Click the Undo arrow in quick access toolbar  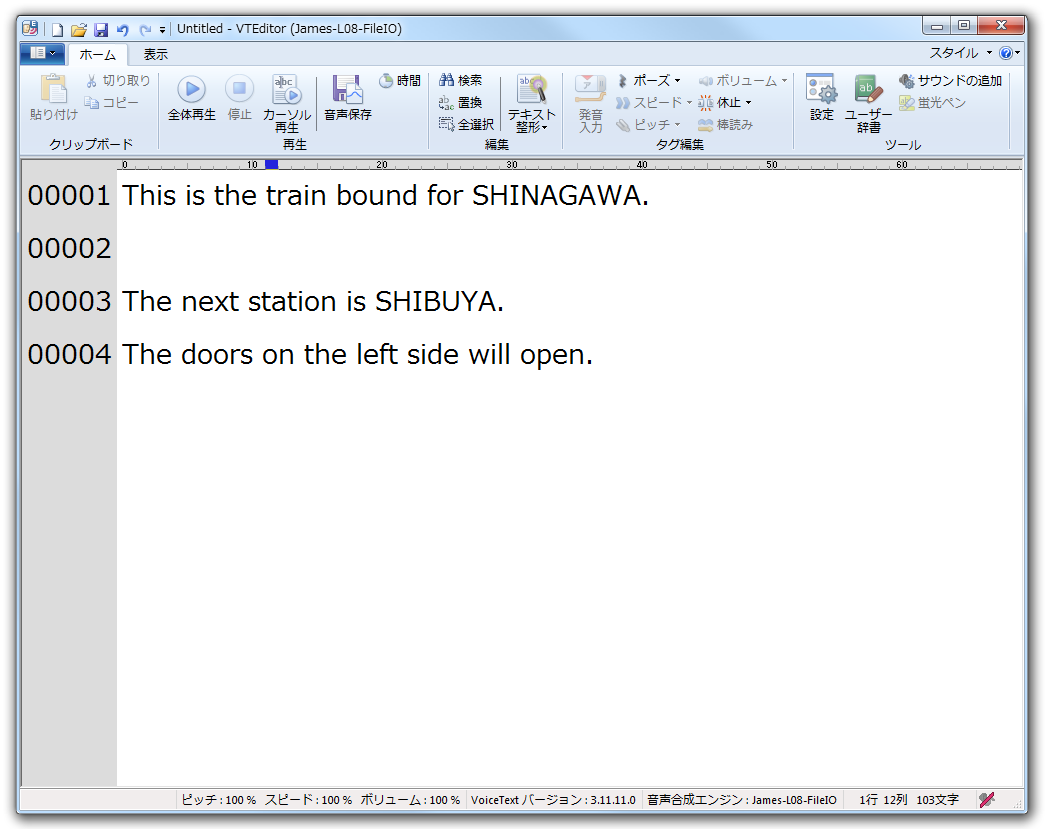(123, 29)
